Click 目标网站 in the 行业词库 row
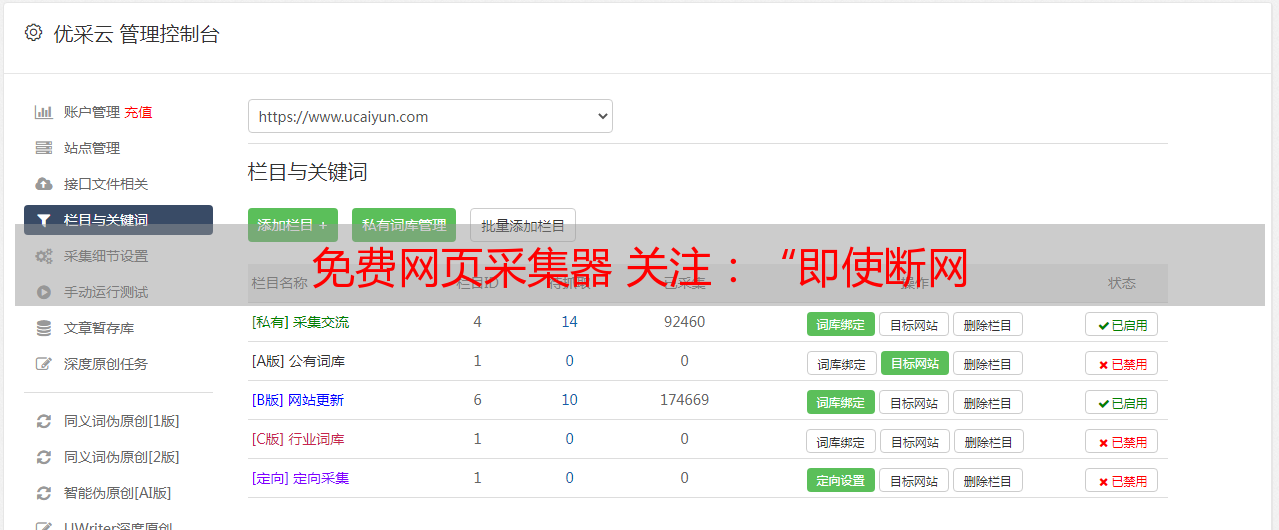Viewport: 1279px width, 530px height. [x=914, y=441]
